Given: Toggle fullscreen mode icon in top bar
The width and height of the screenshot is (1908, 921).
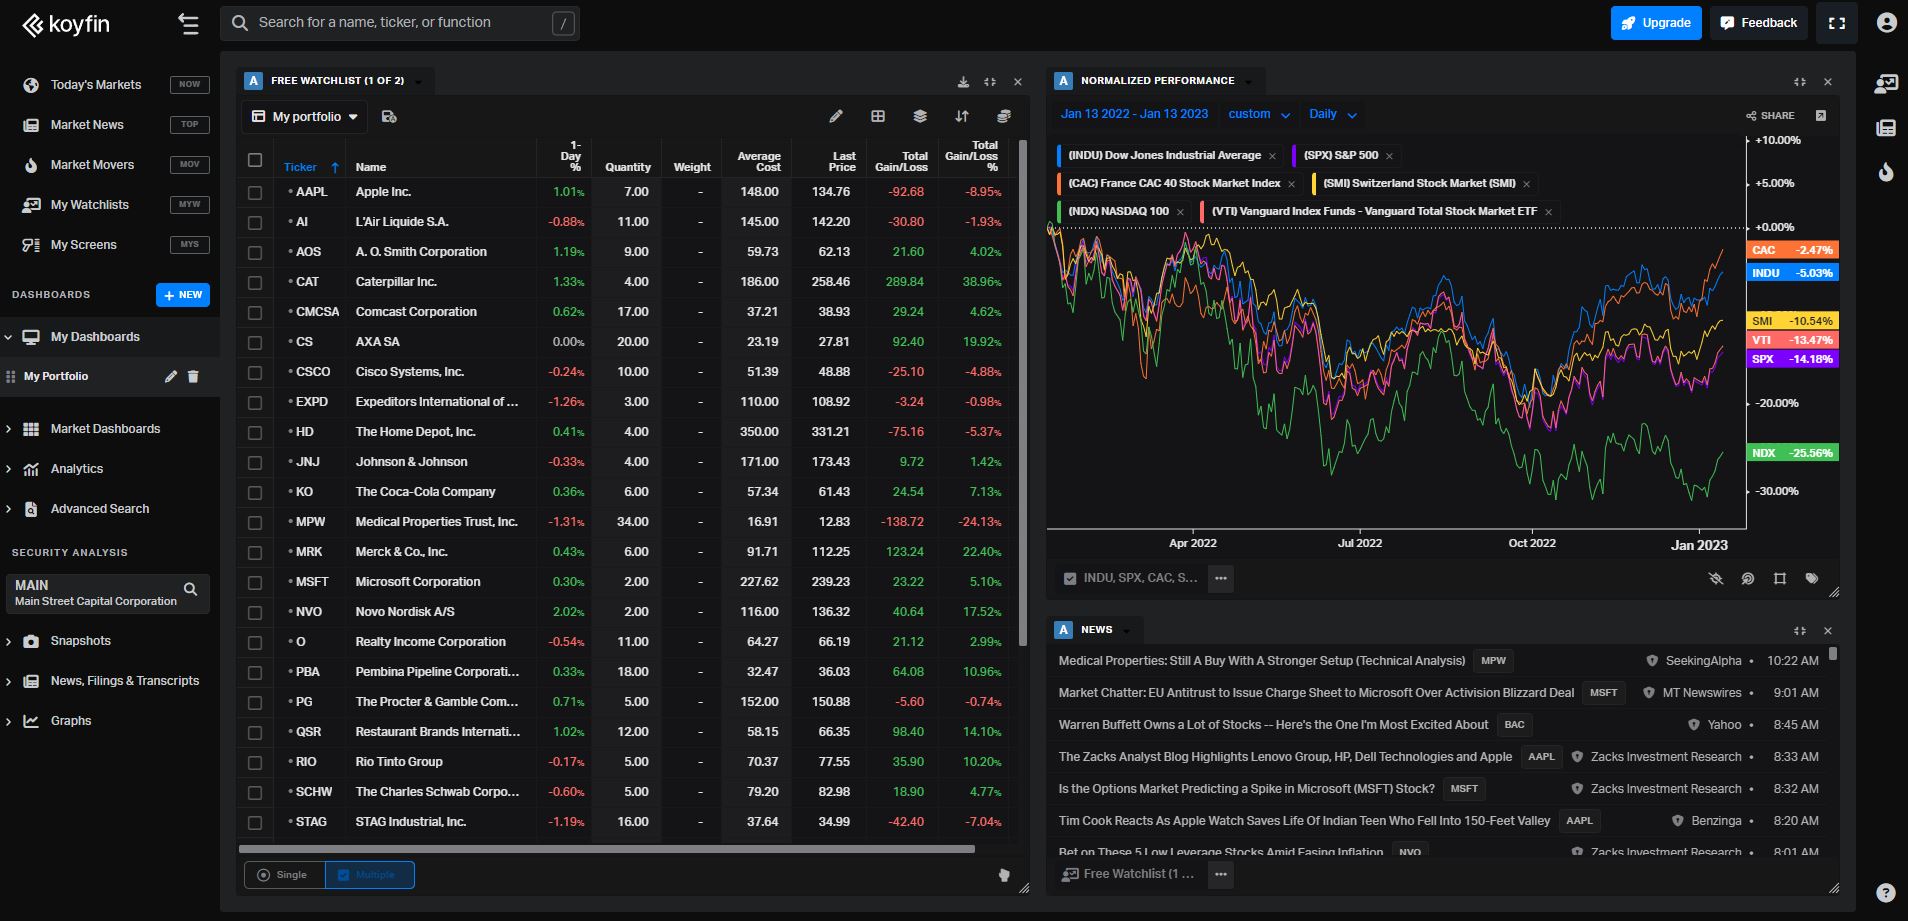Looking at the screenshot, I should [1837, 23].
